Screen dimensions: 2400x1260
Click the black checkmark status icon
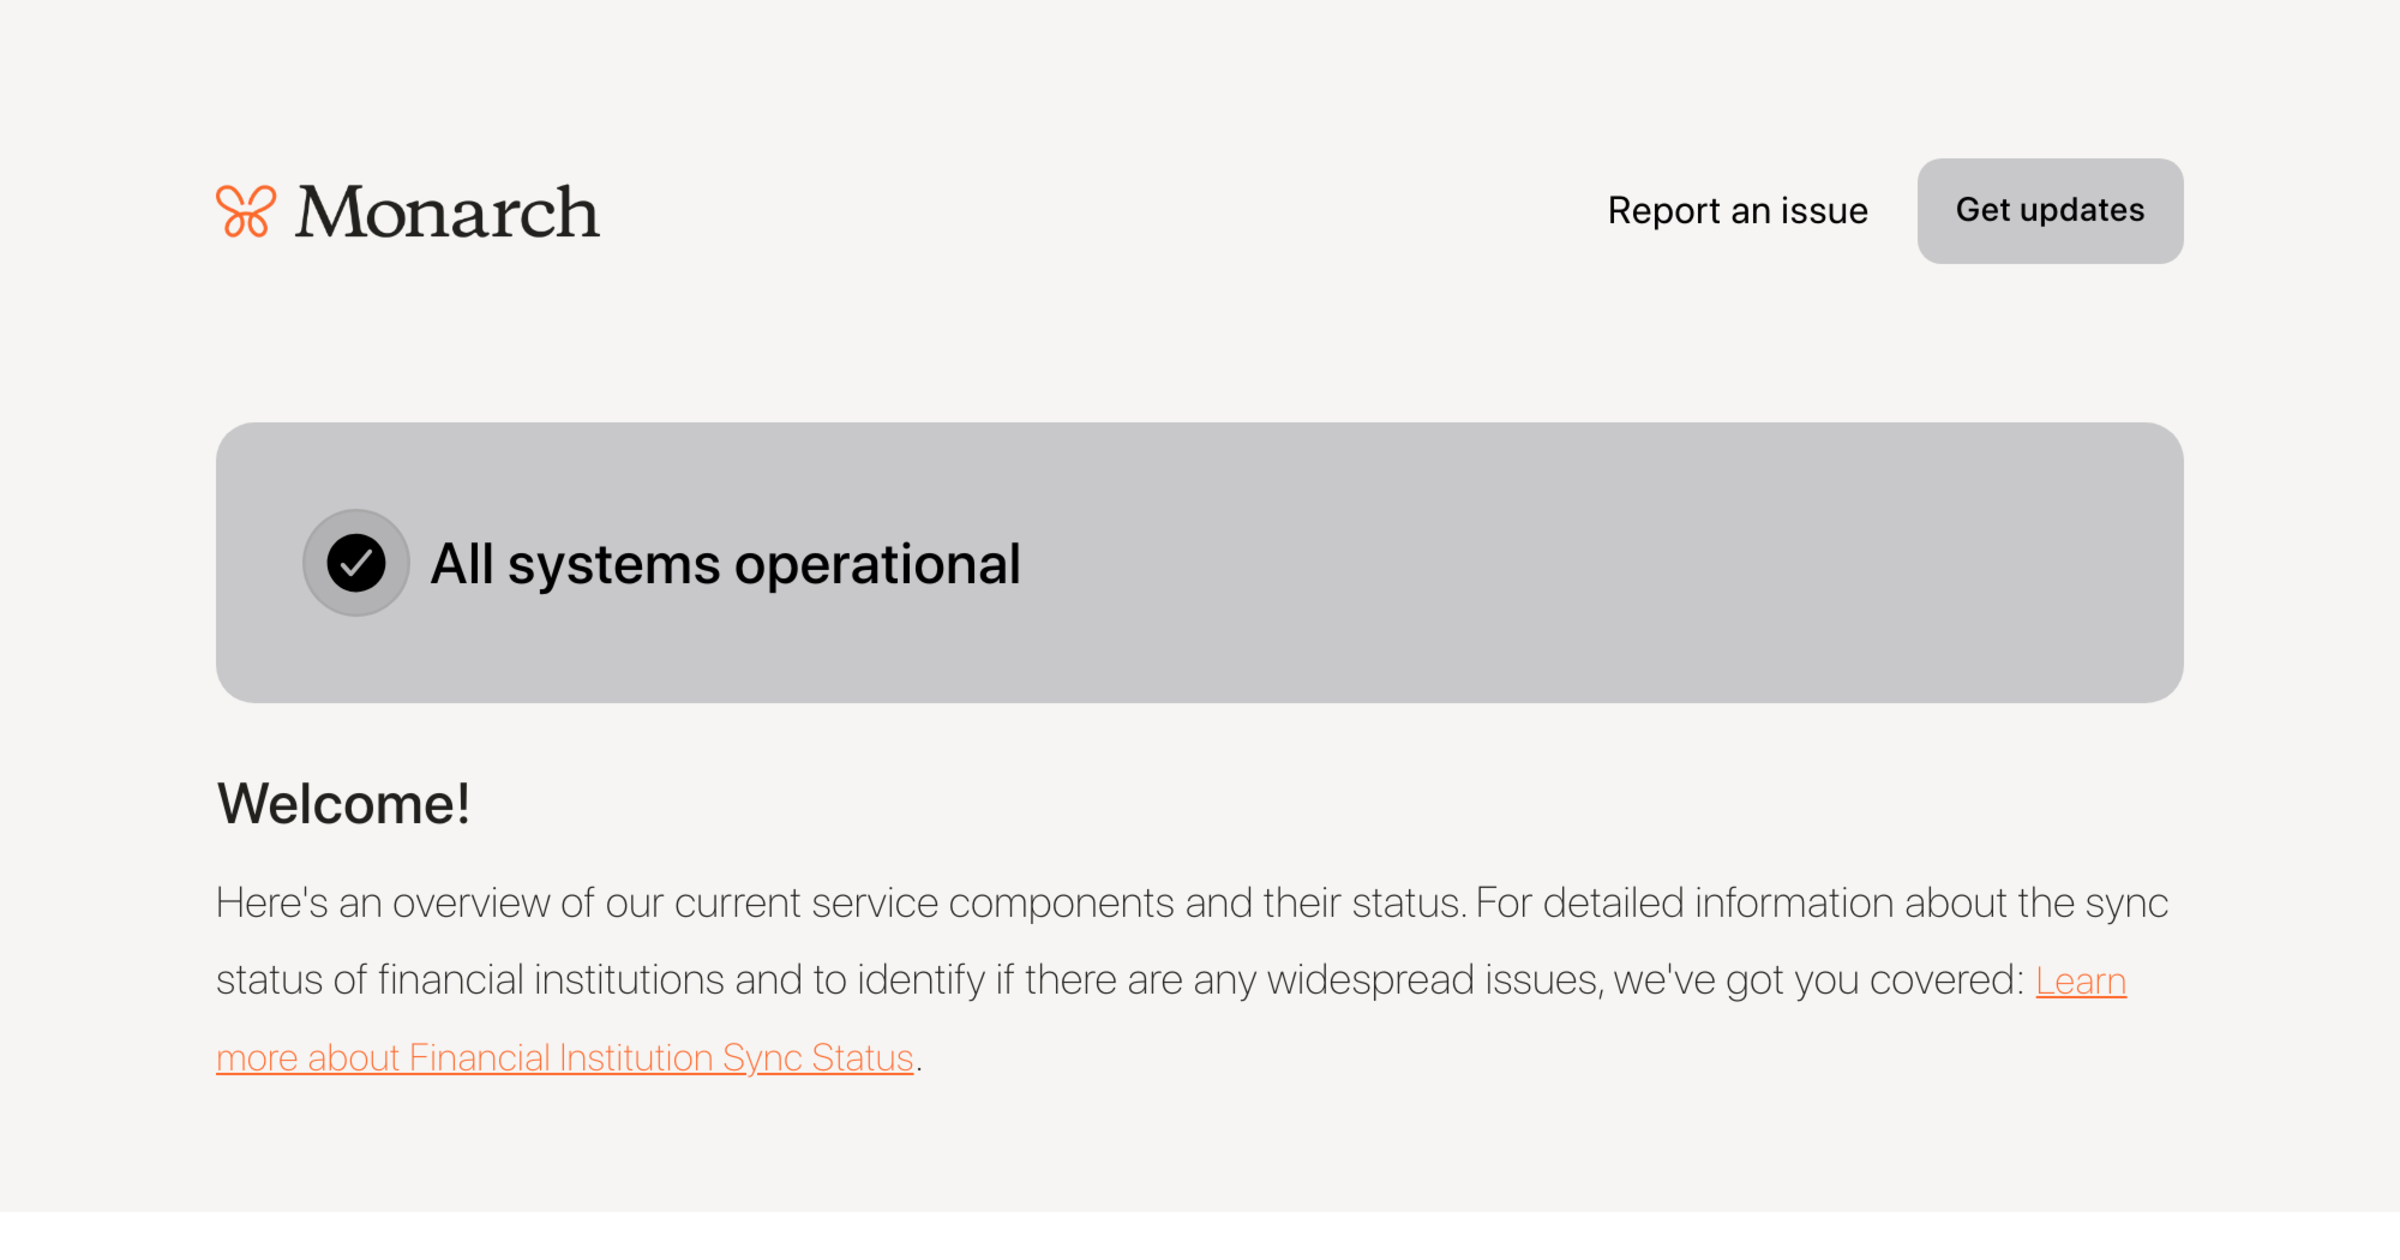(356, 563)
